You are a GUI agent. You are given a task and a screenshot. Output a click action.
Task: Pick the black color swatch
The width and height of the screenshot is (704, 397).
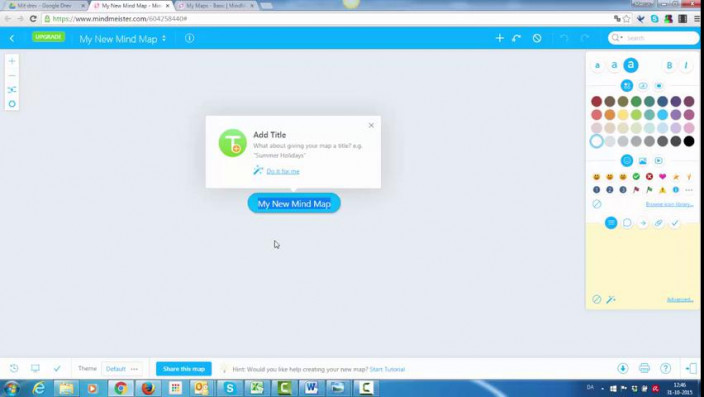689,141
